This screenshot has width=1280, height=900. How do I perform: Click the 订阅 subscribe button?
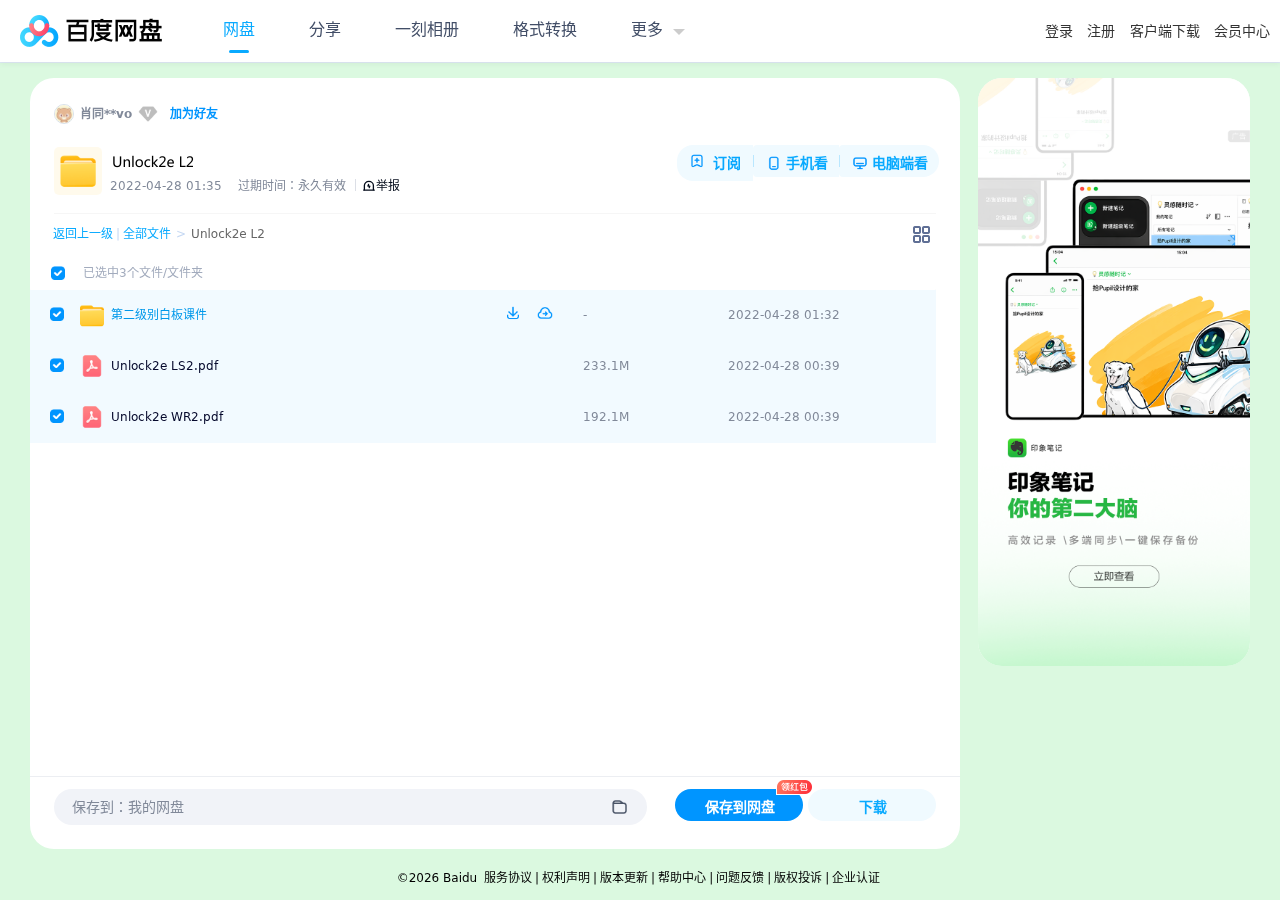pos(716,163)
